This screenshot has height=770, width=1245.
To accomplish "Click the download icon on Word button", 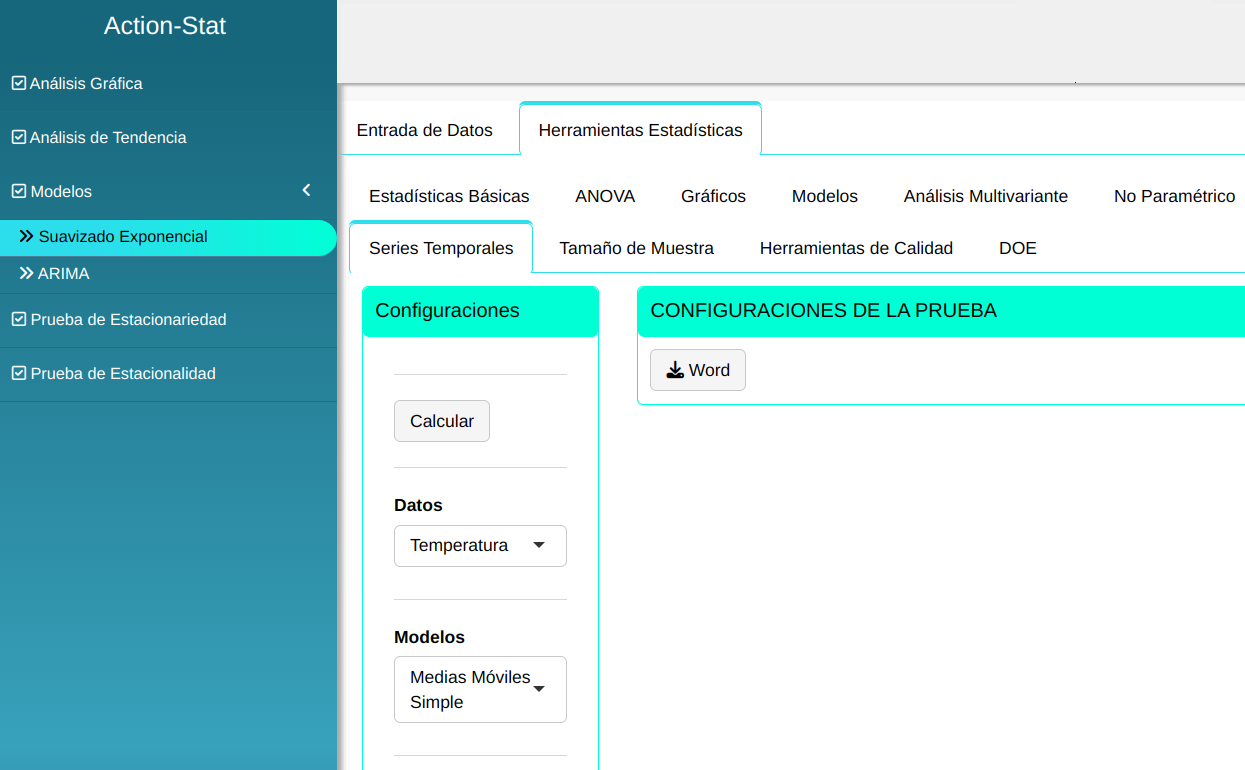I will pyautogui.click(x=675, y=370).
